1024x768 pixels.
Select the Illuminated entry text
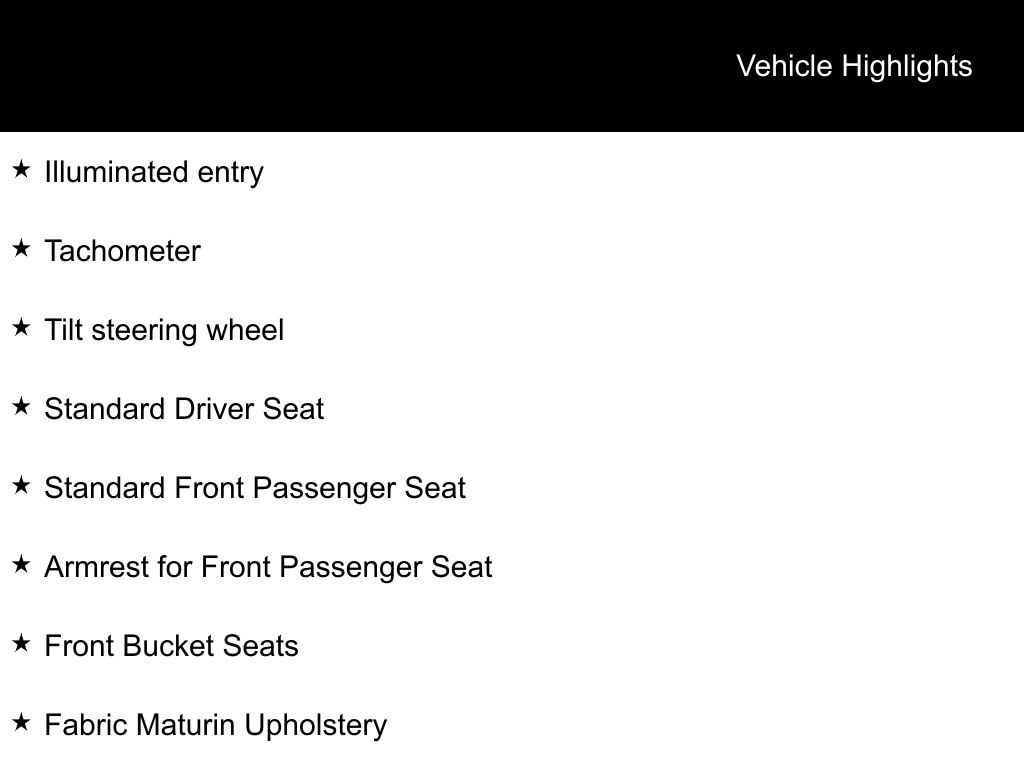(x=154, y=172)
